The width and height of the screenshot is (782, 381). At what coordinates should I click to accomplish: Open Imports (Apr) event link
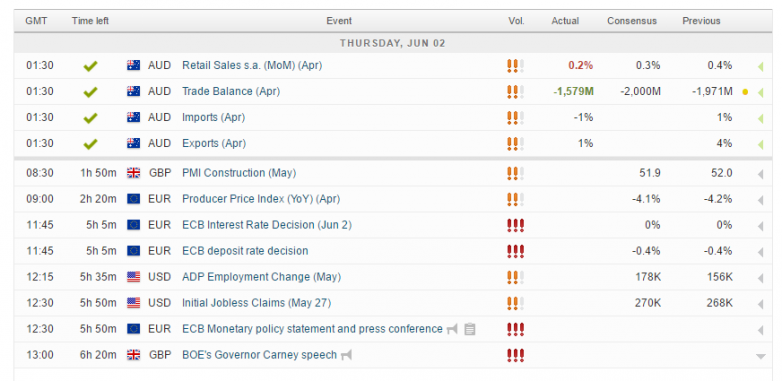tap(213, 117)
